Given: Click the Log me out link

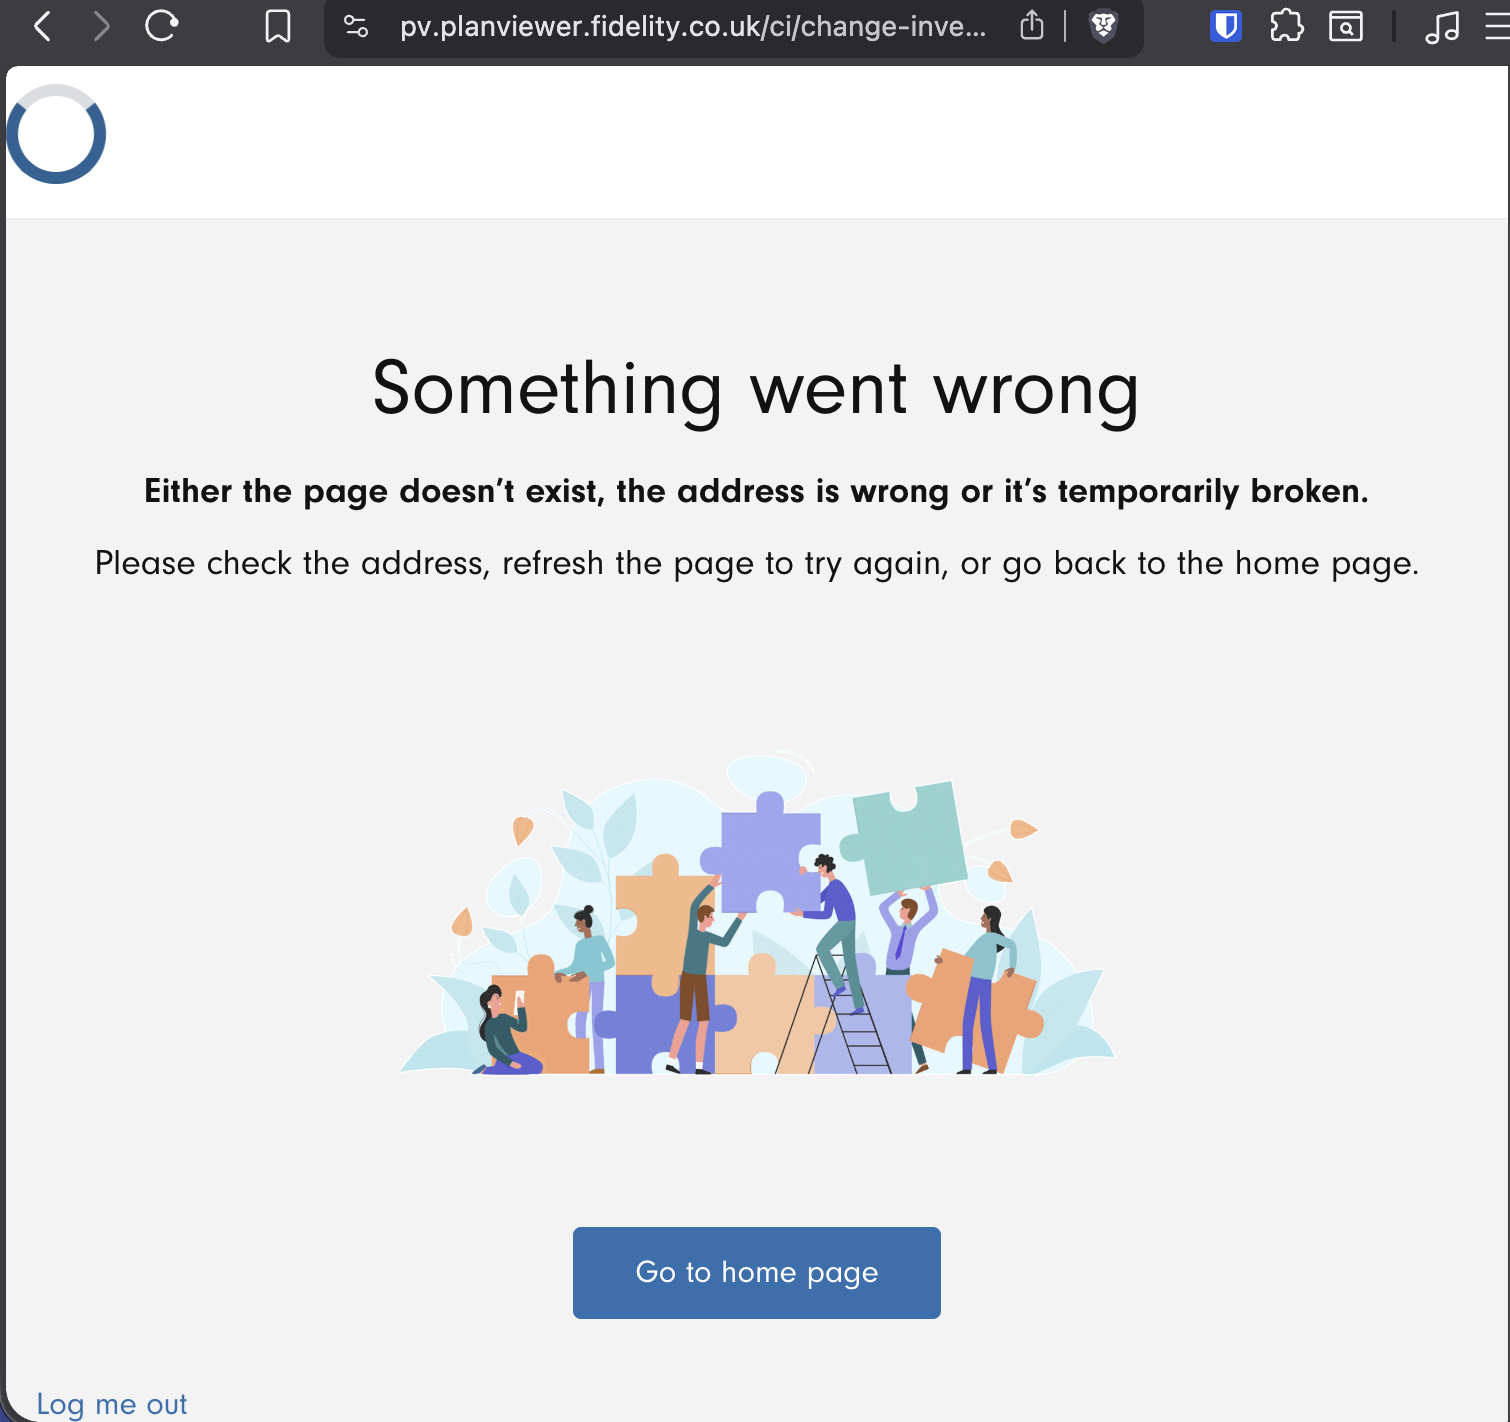Looking at the screenshot, I should [x=111, y=1404].
